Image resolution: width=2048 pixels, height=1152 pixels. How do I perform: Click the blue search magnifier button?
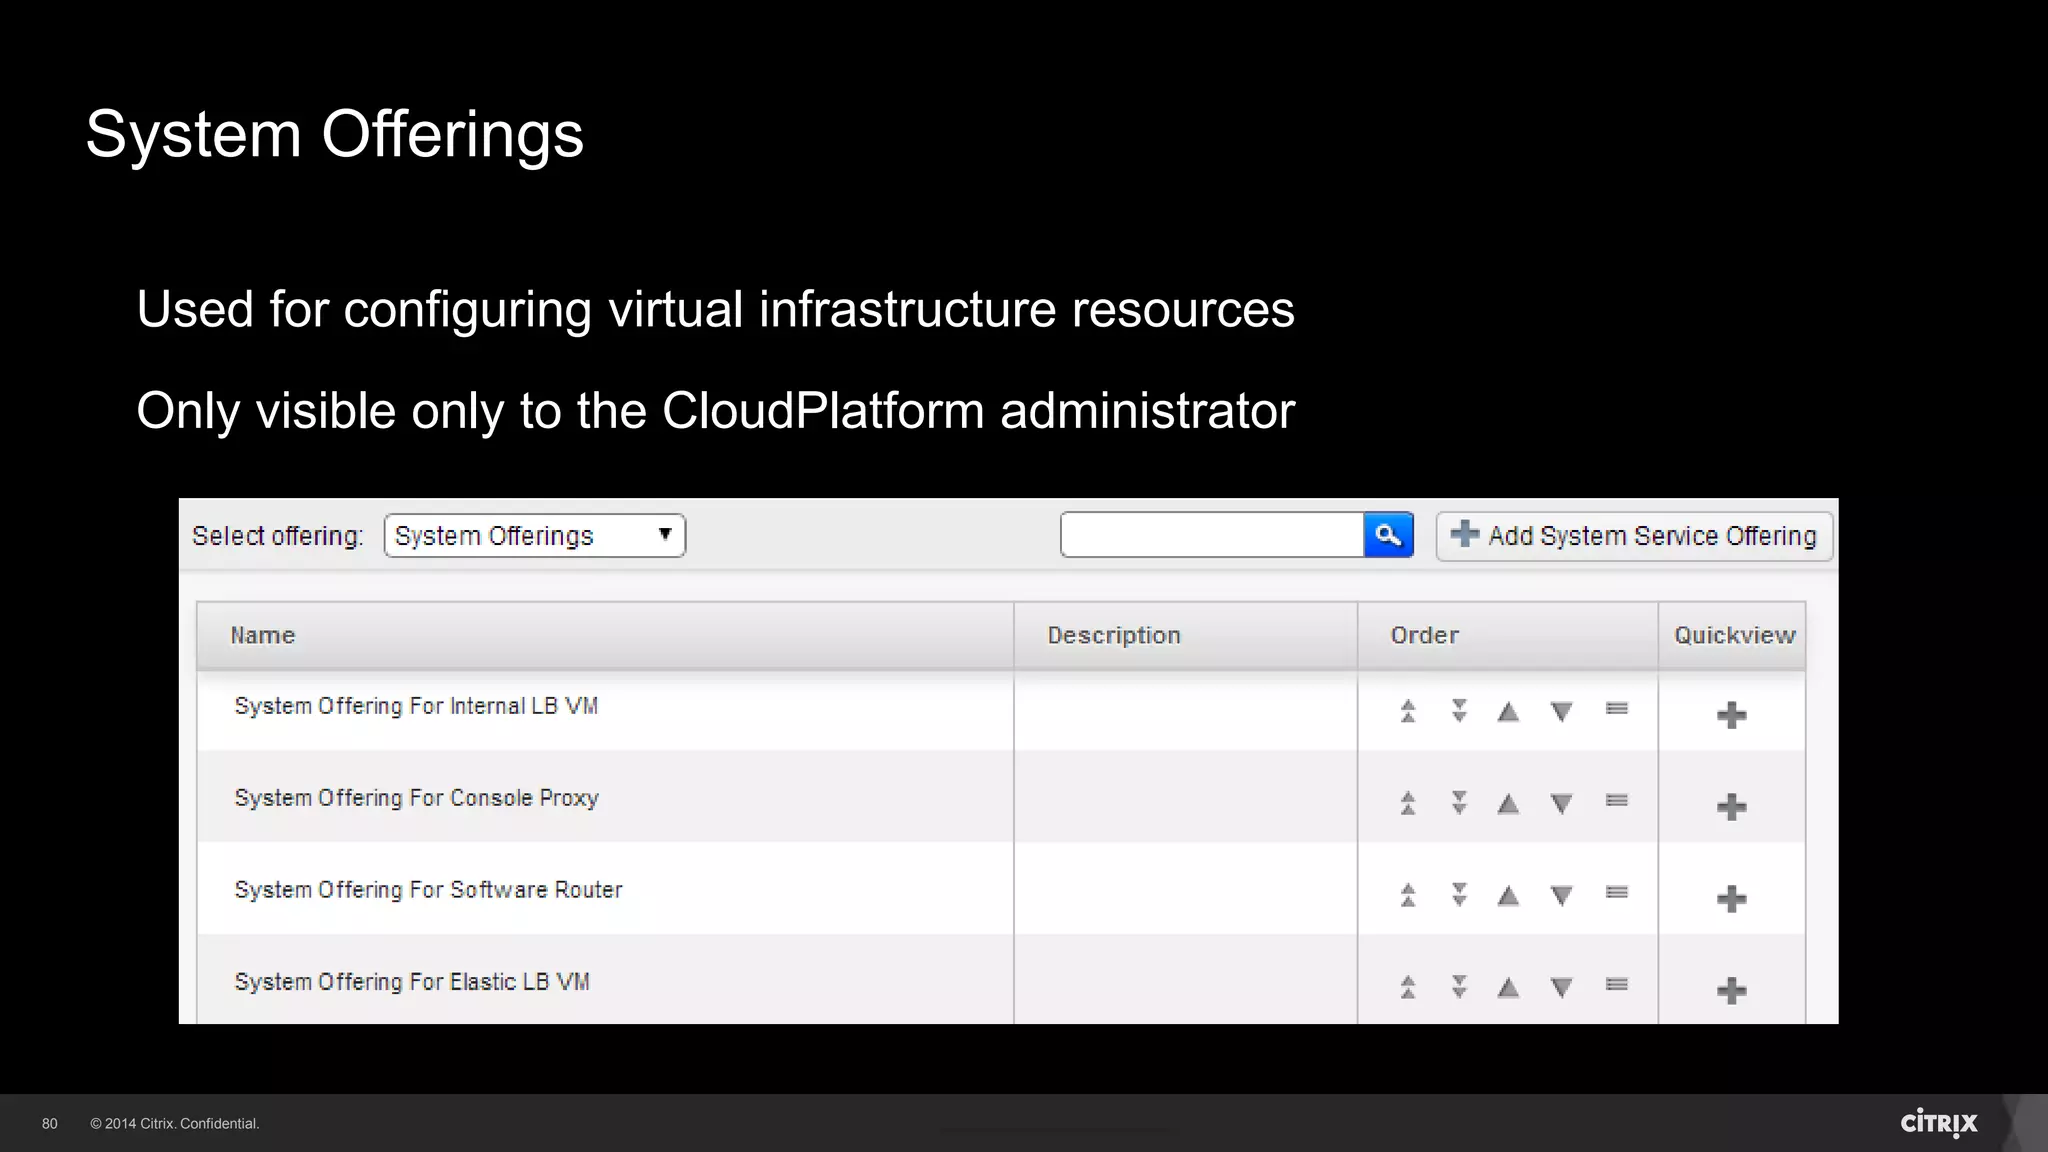1388,535
